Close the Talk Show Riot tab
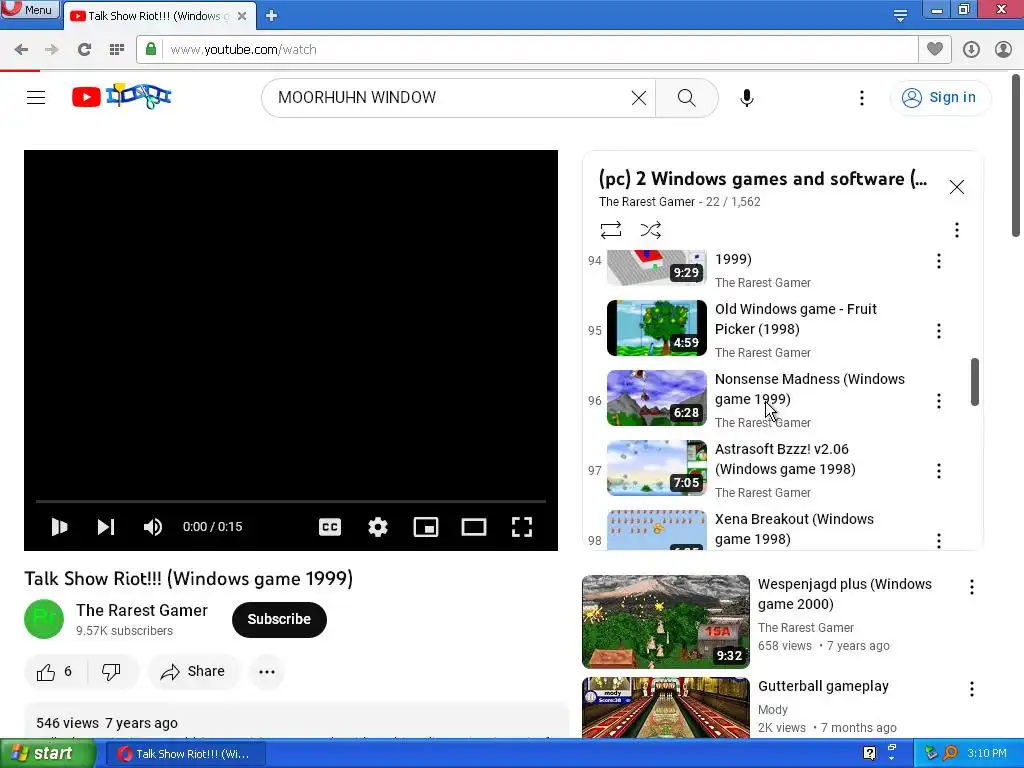Image resolution: width=1024 pixels, height=768 pixels. tap(242, 16)
